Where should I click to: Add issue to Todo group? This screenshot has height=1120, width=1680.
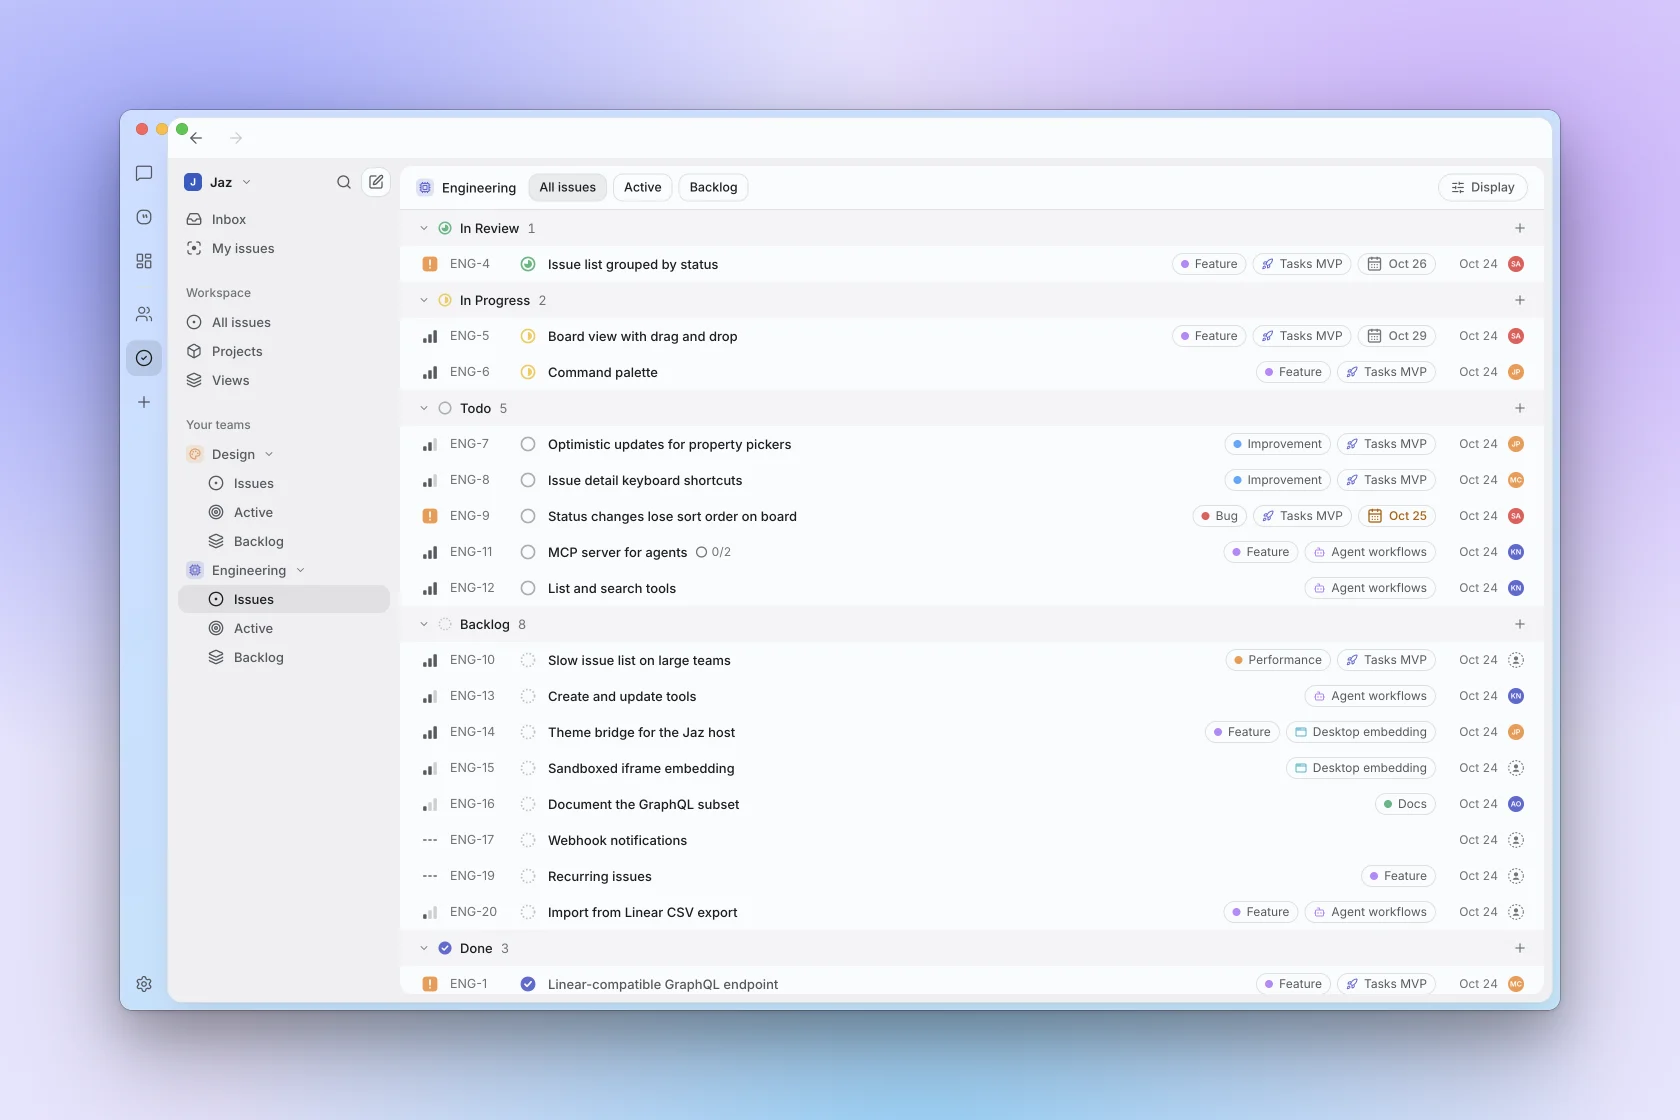pos(1520,408)
